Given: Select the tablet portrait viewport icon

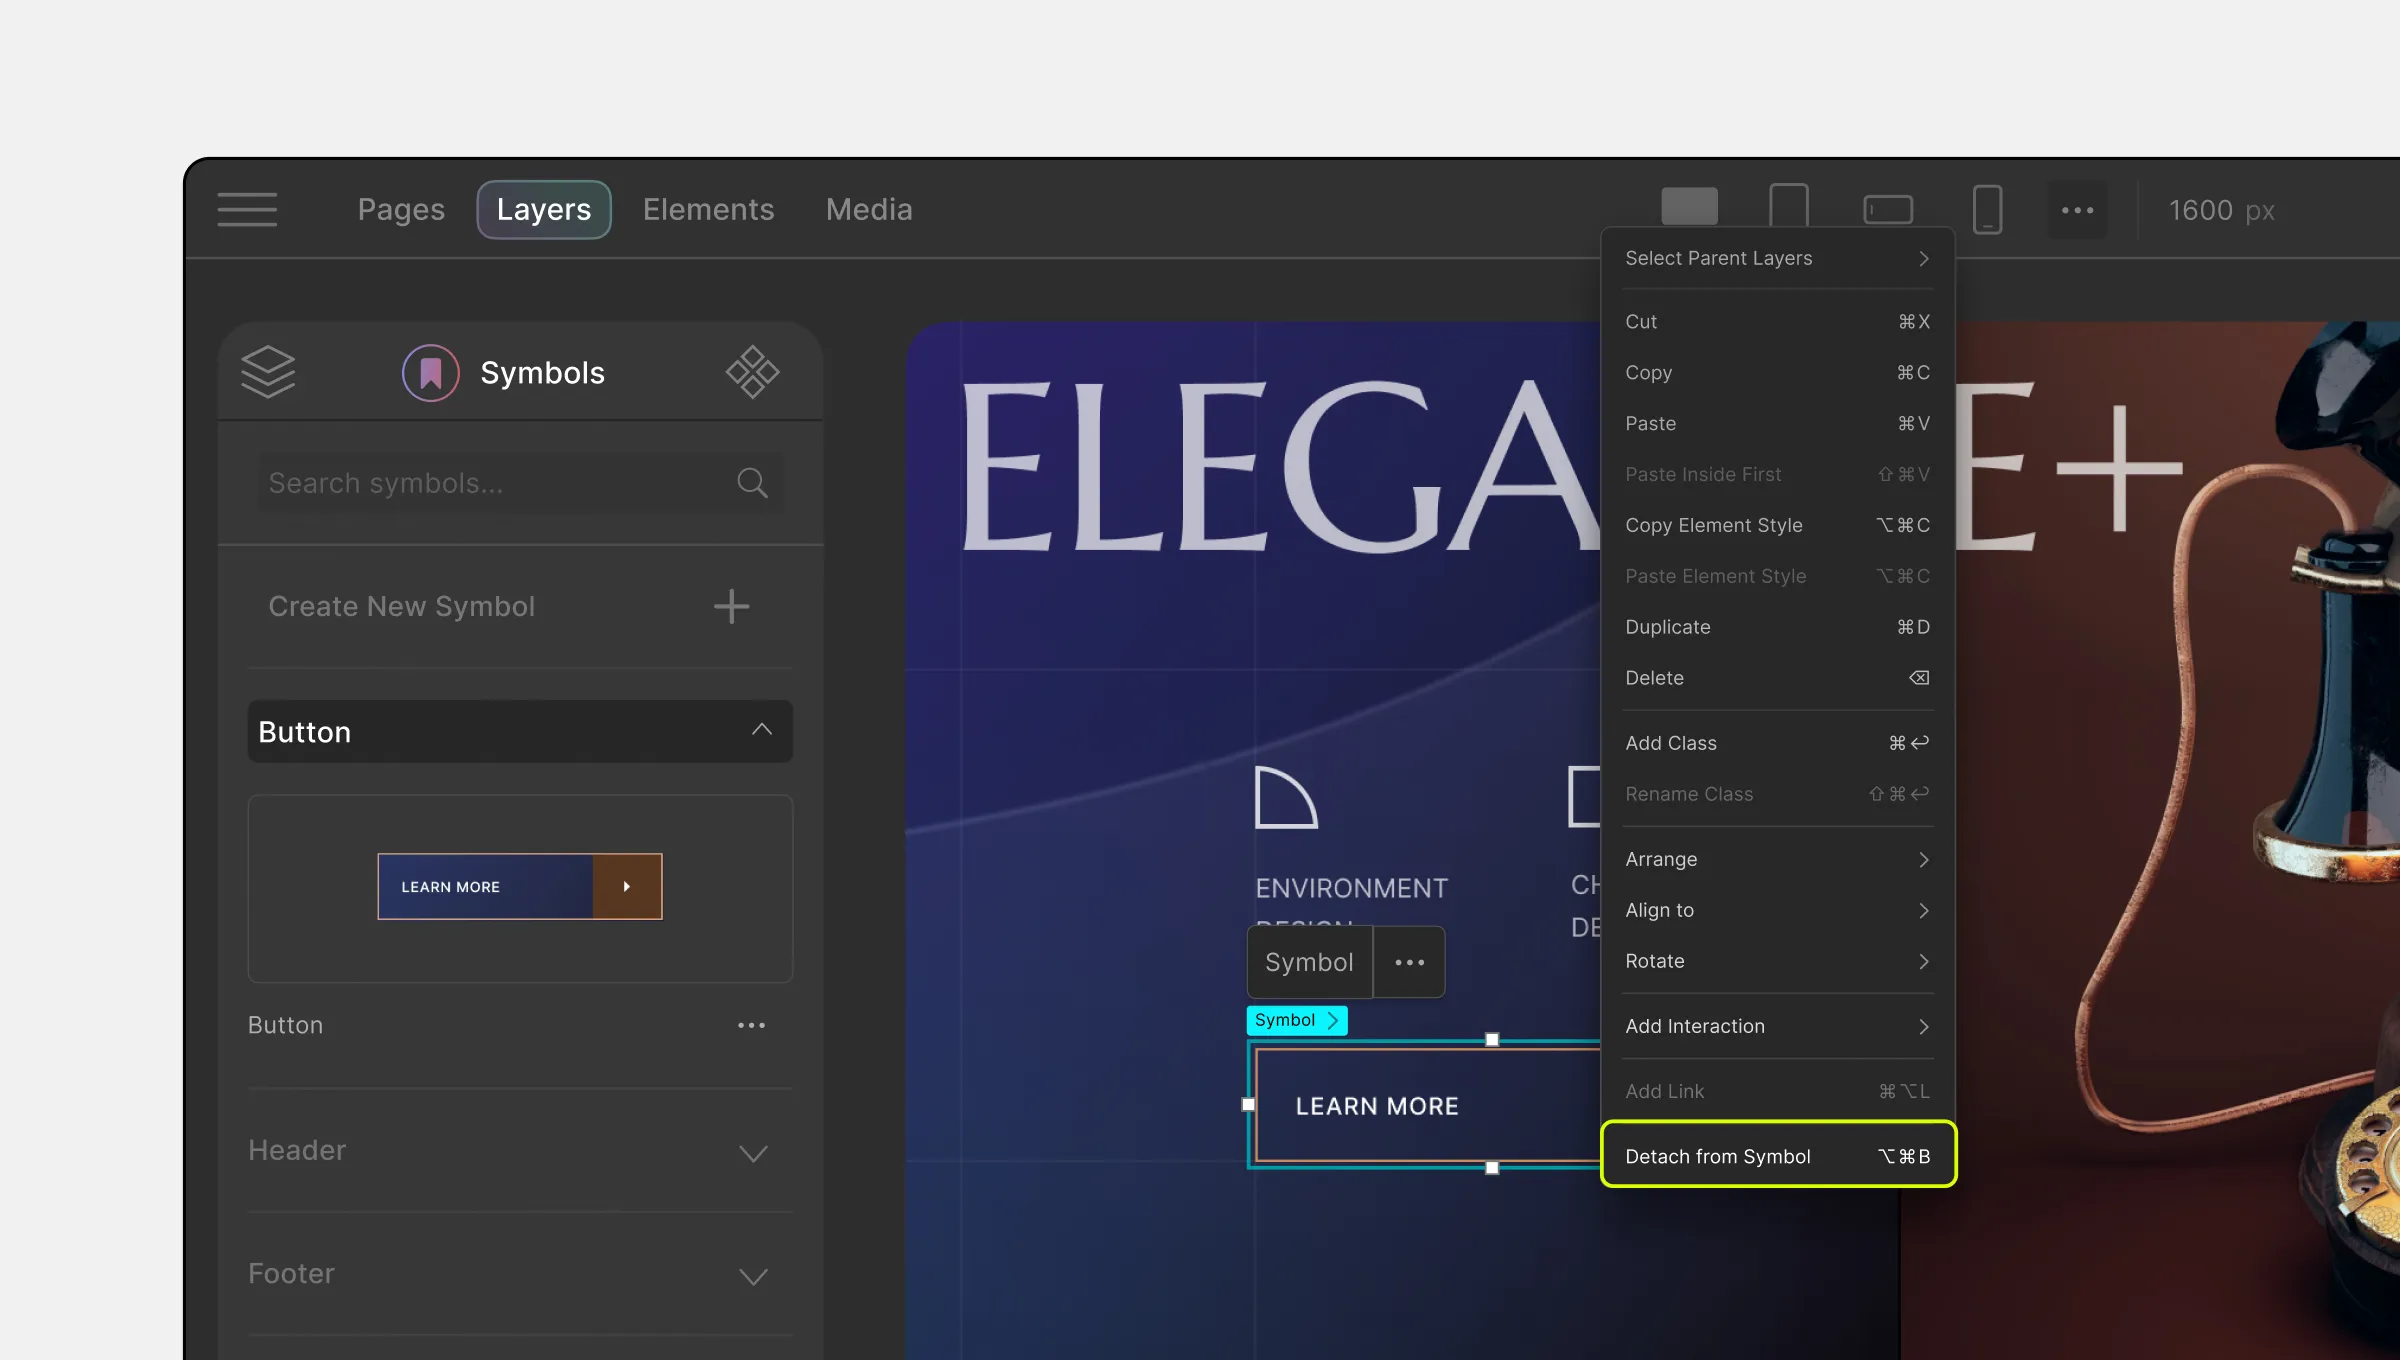Looking at the screenshot, I should point(1789,207).
